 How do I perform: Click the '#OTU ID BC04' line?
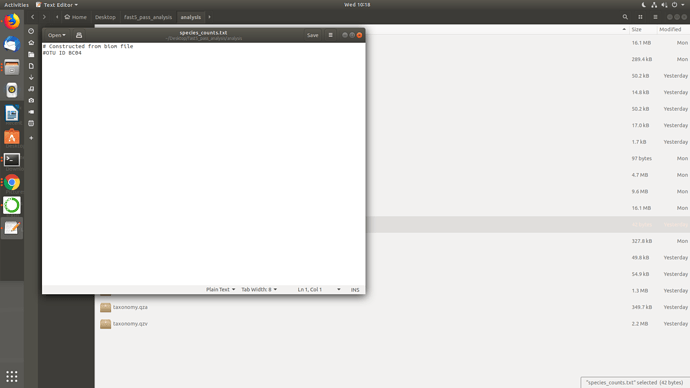(x=62, y=53)
